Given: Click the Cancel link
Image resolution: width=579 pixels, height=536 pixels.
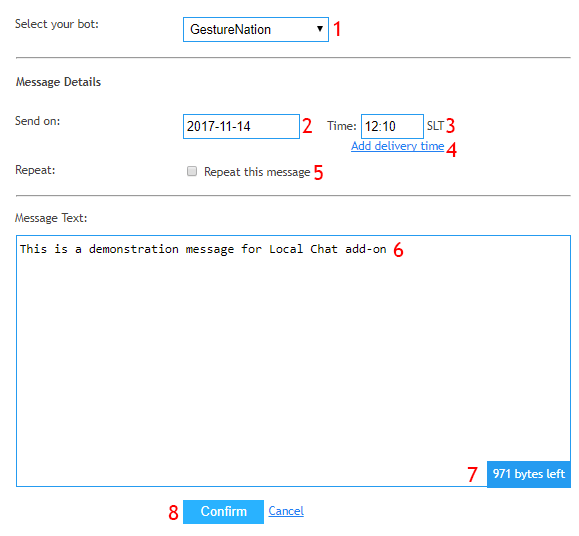Looking at the screenshot, I should tap(286, 511).
